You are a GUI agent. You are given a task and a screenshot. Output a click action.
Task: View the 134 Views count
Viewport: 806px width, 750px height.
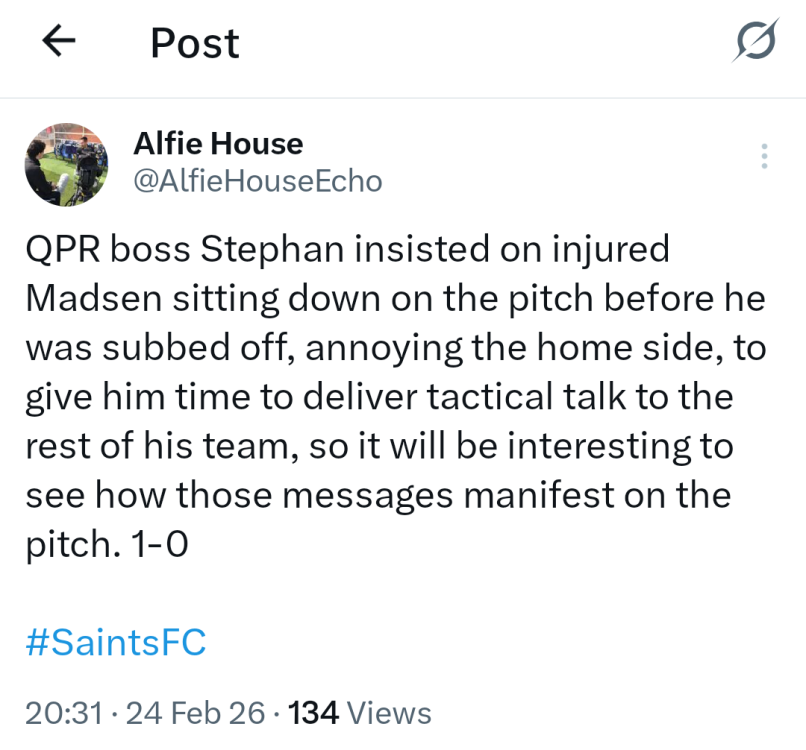(x=360, y=713)
